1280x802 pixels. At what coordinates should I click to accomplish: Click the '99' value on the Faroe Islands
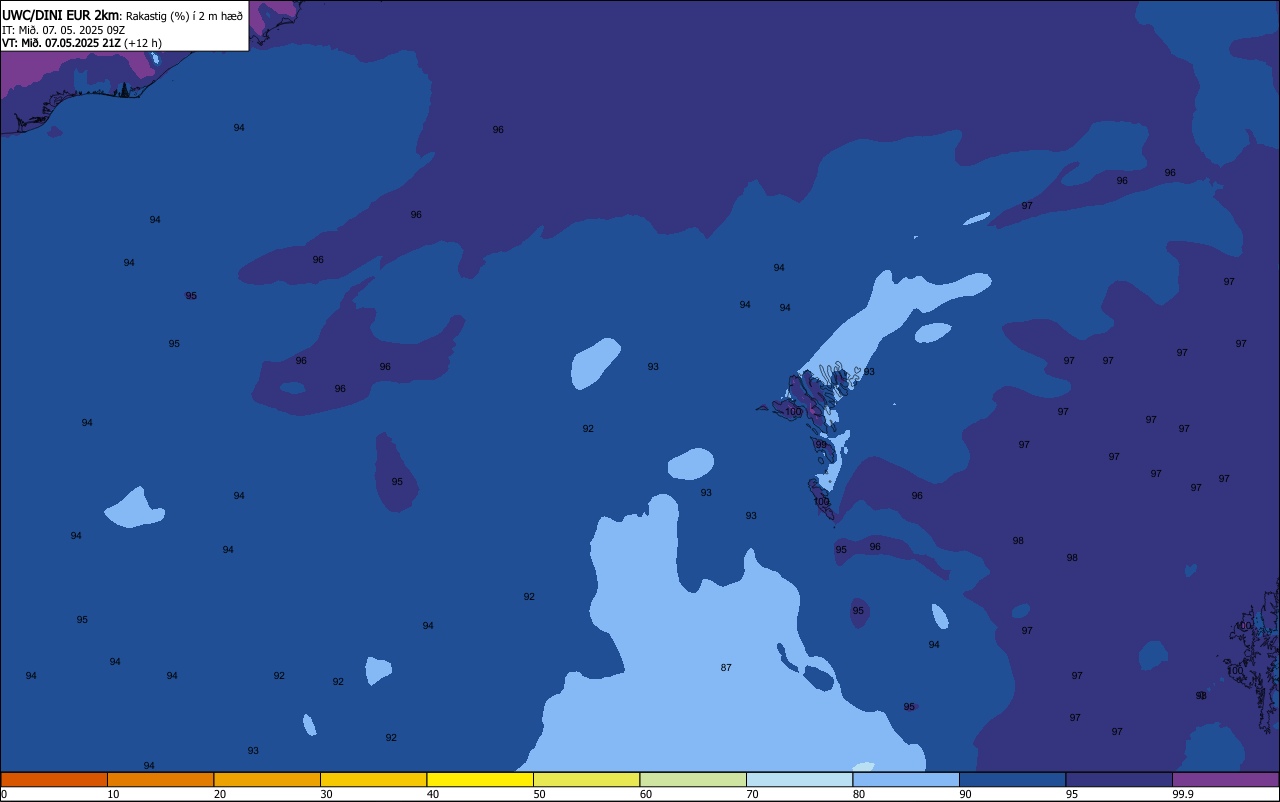821,445
